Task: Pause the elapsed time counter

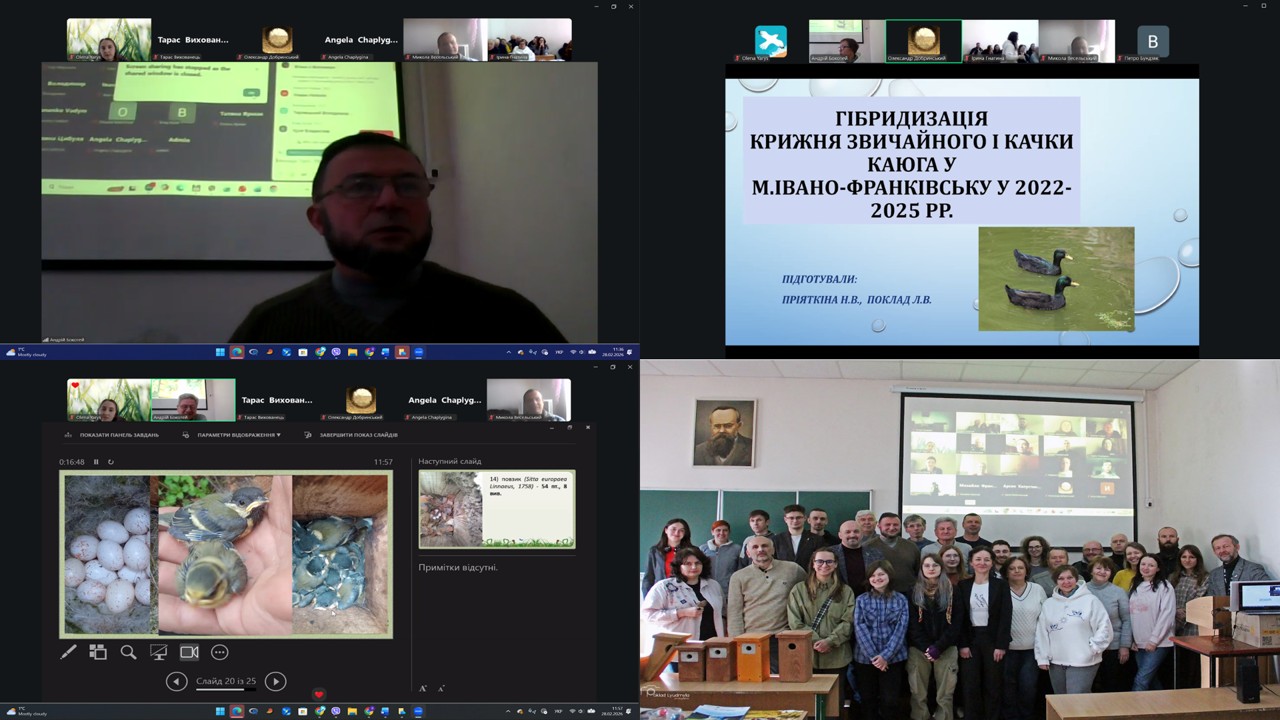Action: [x=96, y=462]
